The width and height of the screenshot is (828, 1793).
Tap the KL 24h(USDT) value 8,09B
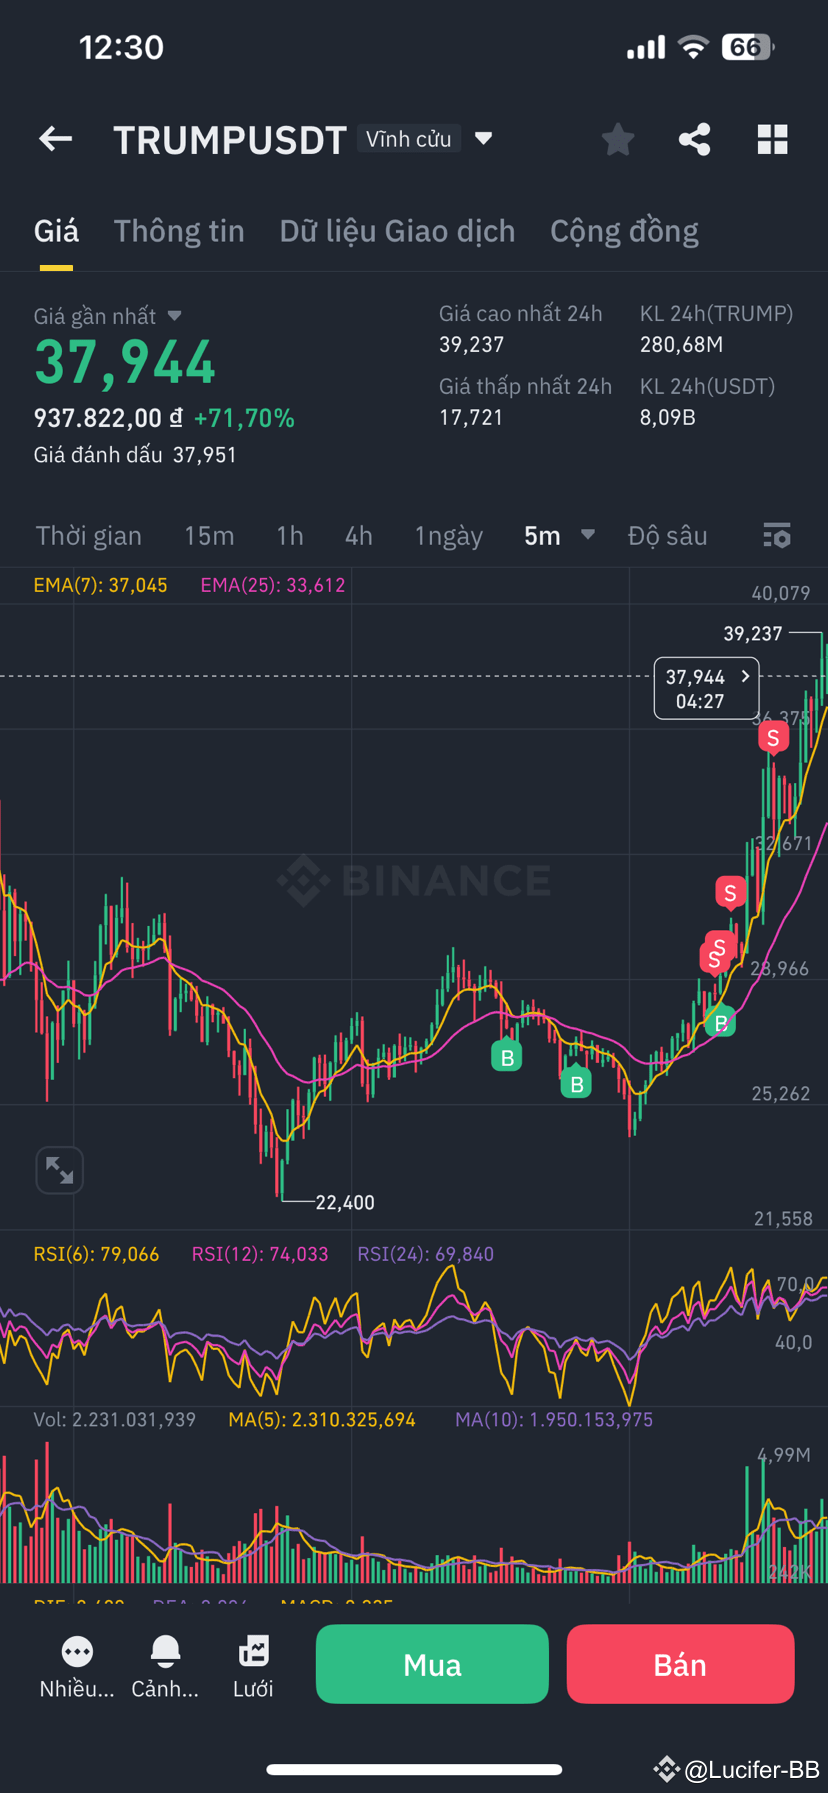click(667, 418)
